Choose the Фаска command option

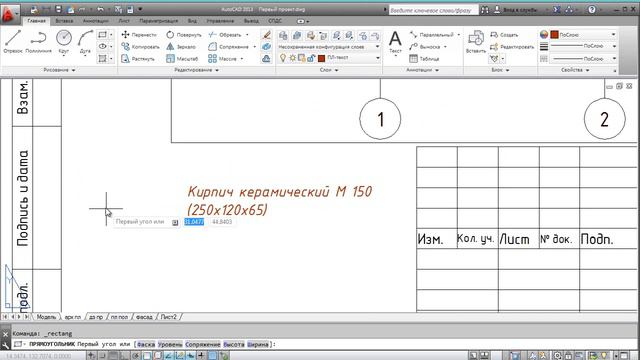point(146,344)
